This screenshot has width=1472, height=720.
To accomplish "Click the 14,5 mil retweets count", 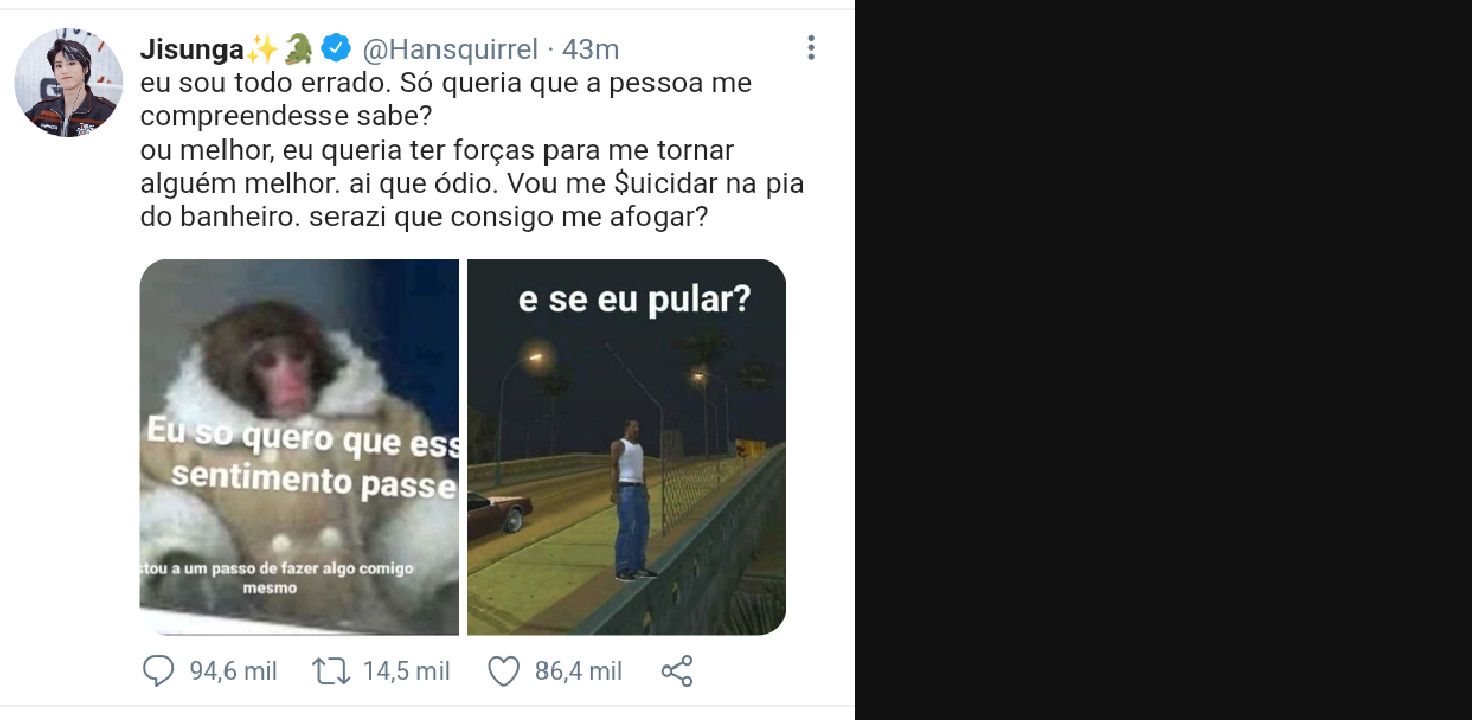I will click(x=406, y=671).
